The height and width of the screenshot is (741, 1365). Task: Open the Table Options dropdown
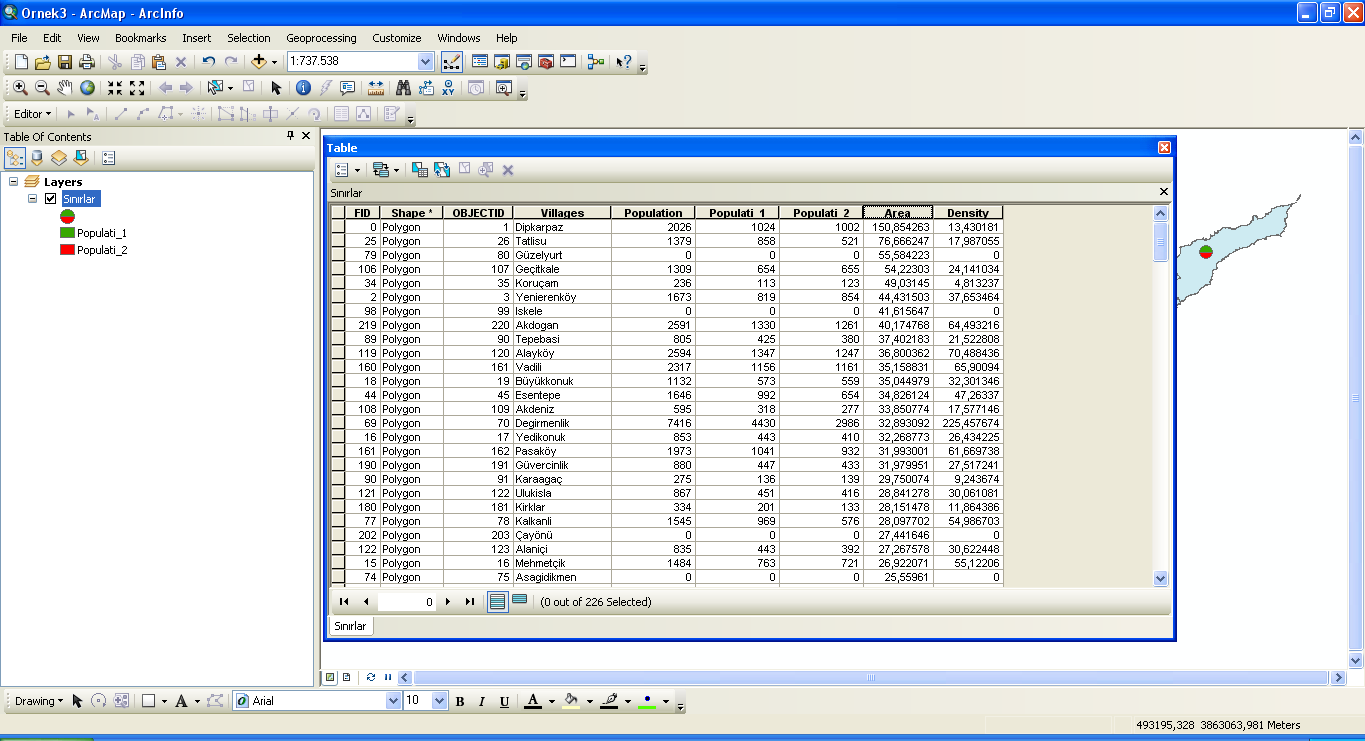[347, 170]
